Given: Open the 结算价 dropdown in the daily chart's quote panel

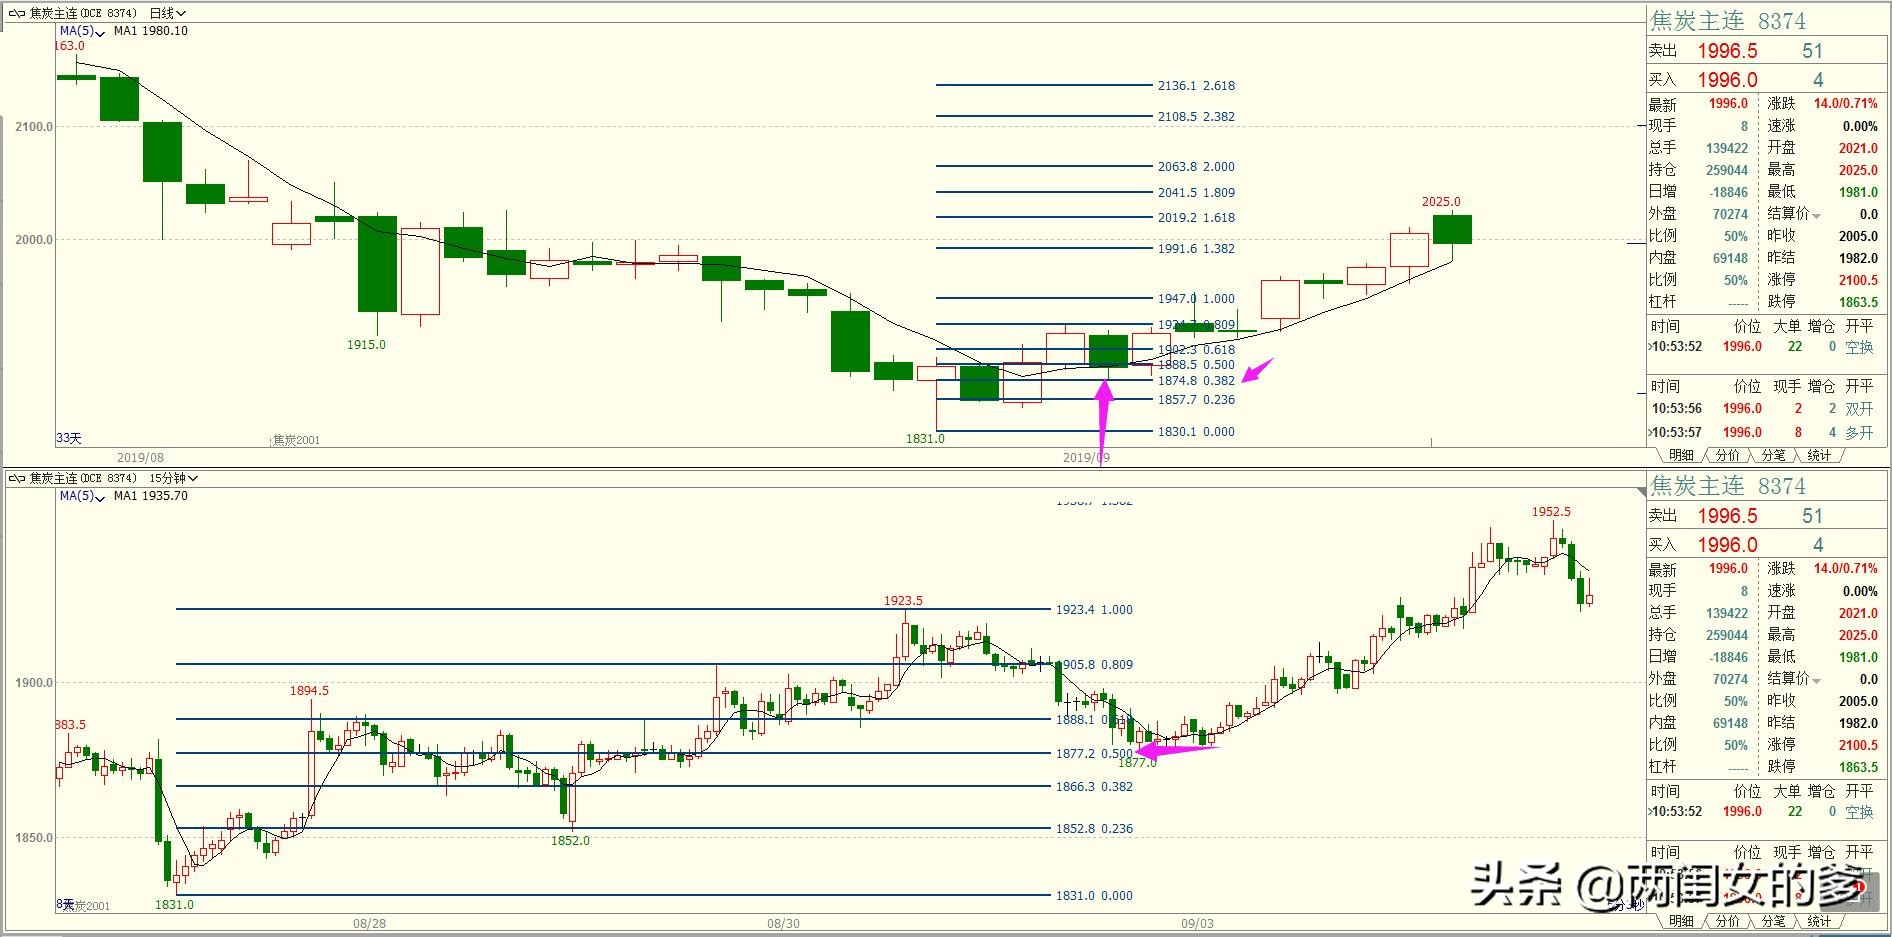Looking at the screenshot, I should pos(1816,215).
